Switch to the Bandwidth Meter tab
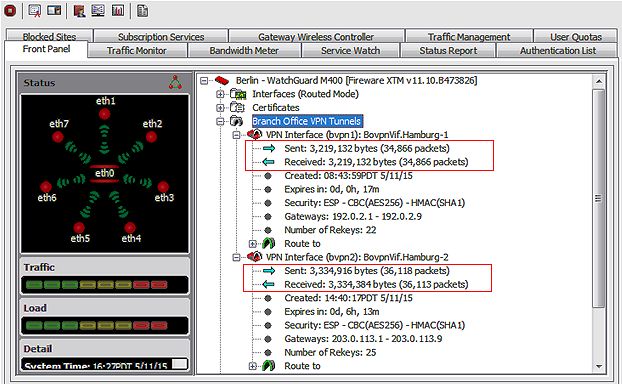The height and width of the screenshot is (384, 622). click(x=244, y=51)
